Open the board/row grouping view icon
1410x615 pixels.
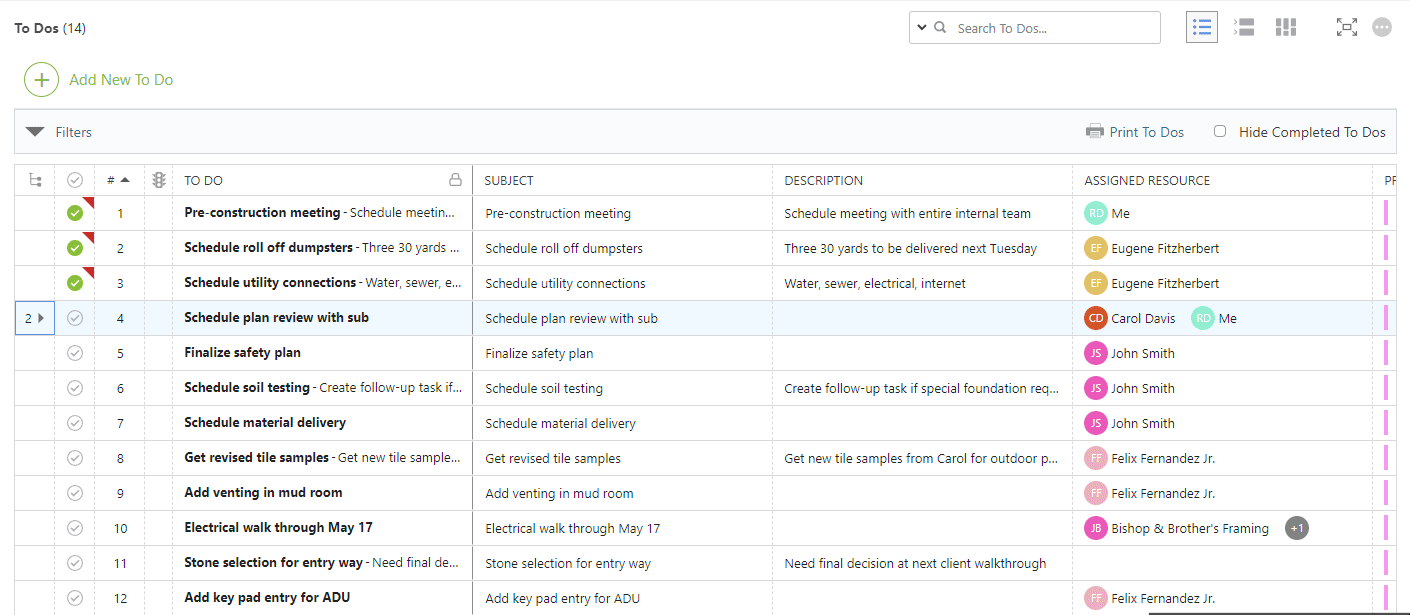coord(1243,27)
